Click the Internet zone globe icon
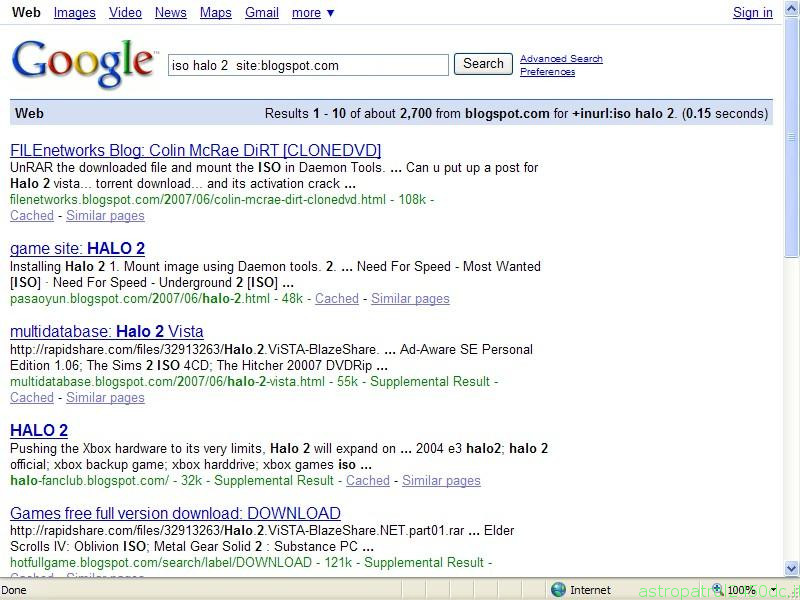 [x=559, y=590]
